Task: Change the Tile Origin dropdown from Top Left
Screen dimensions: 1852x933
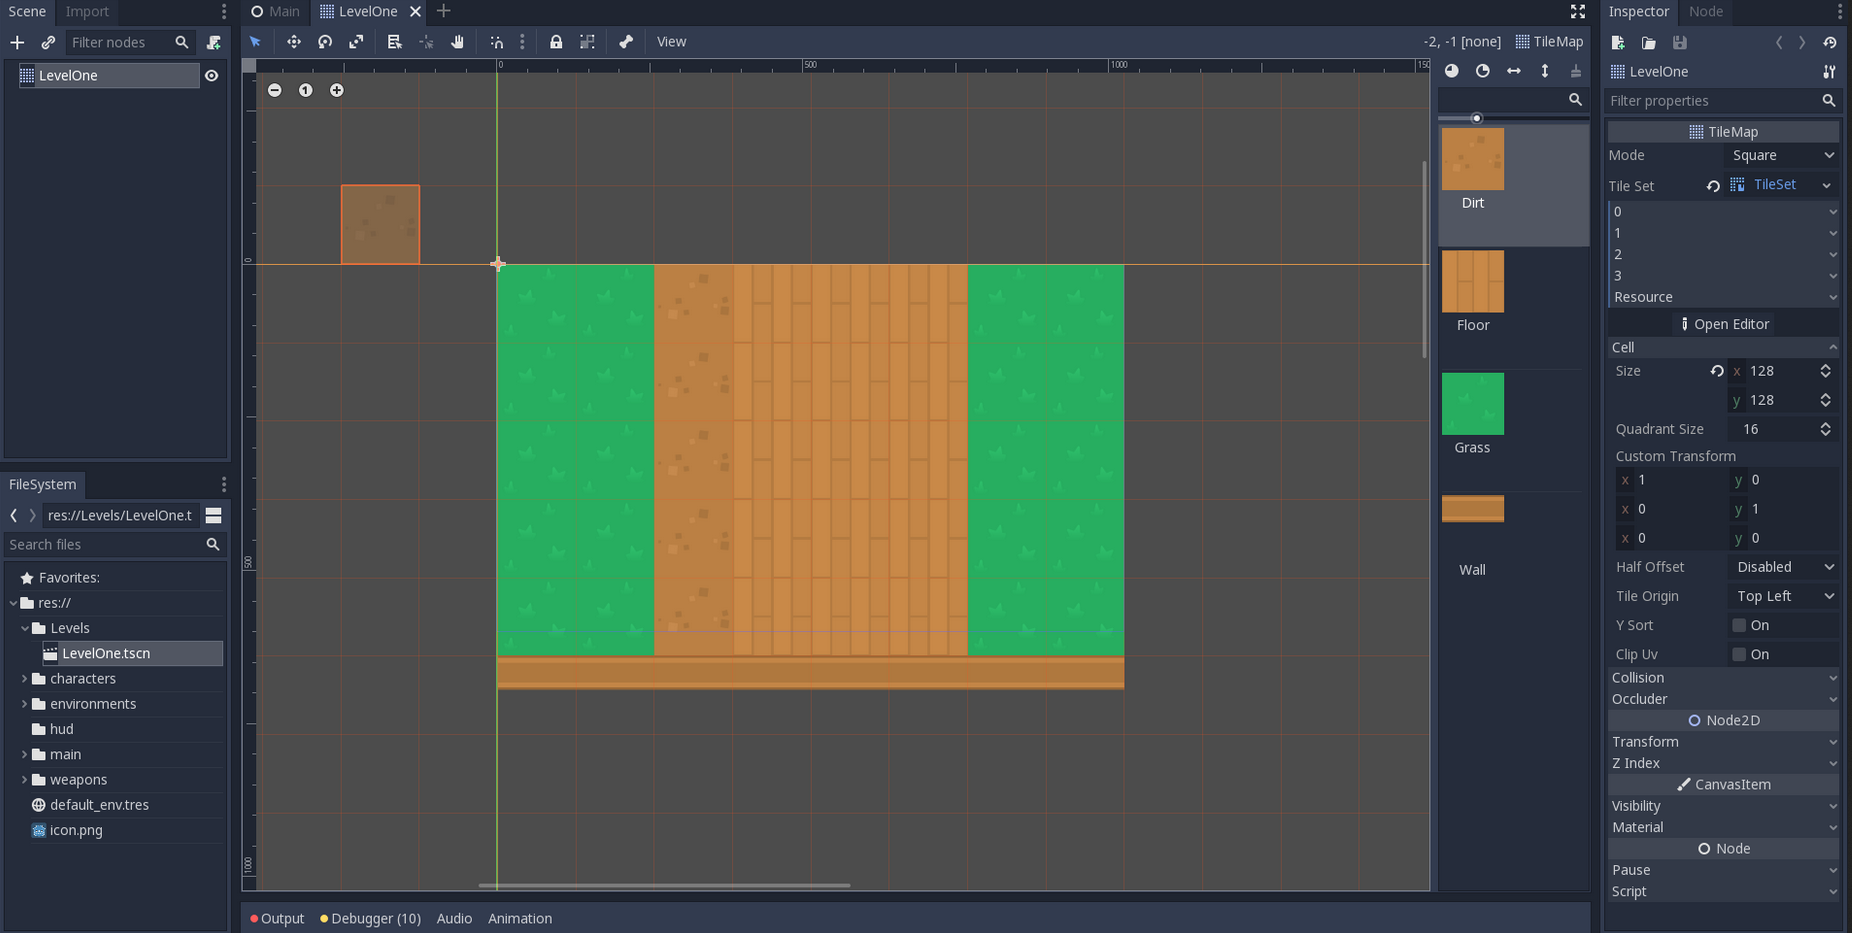Action: 1782,595
